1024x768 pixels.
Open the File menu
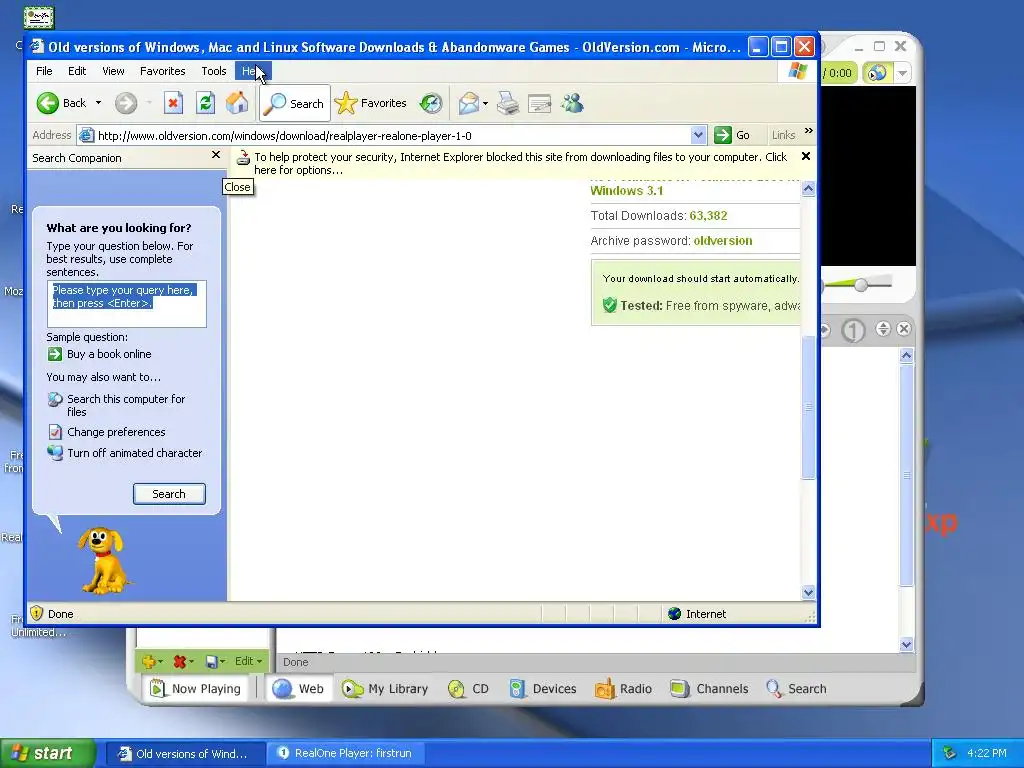coord(44,71)
